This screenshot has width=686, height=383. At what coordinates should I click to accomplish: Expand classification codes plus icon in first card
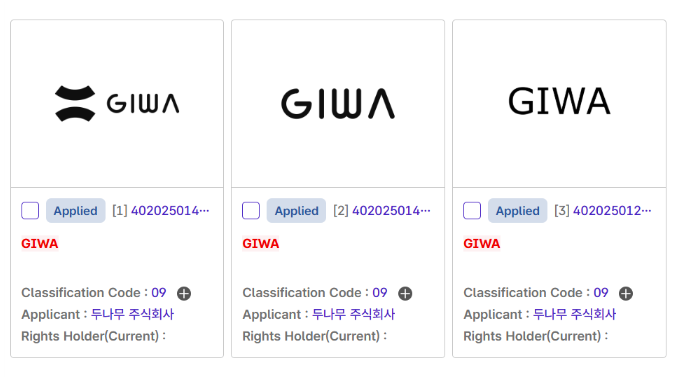click(184, 293)
